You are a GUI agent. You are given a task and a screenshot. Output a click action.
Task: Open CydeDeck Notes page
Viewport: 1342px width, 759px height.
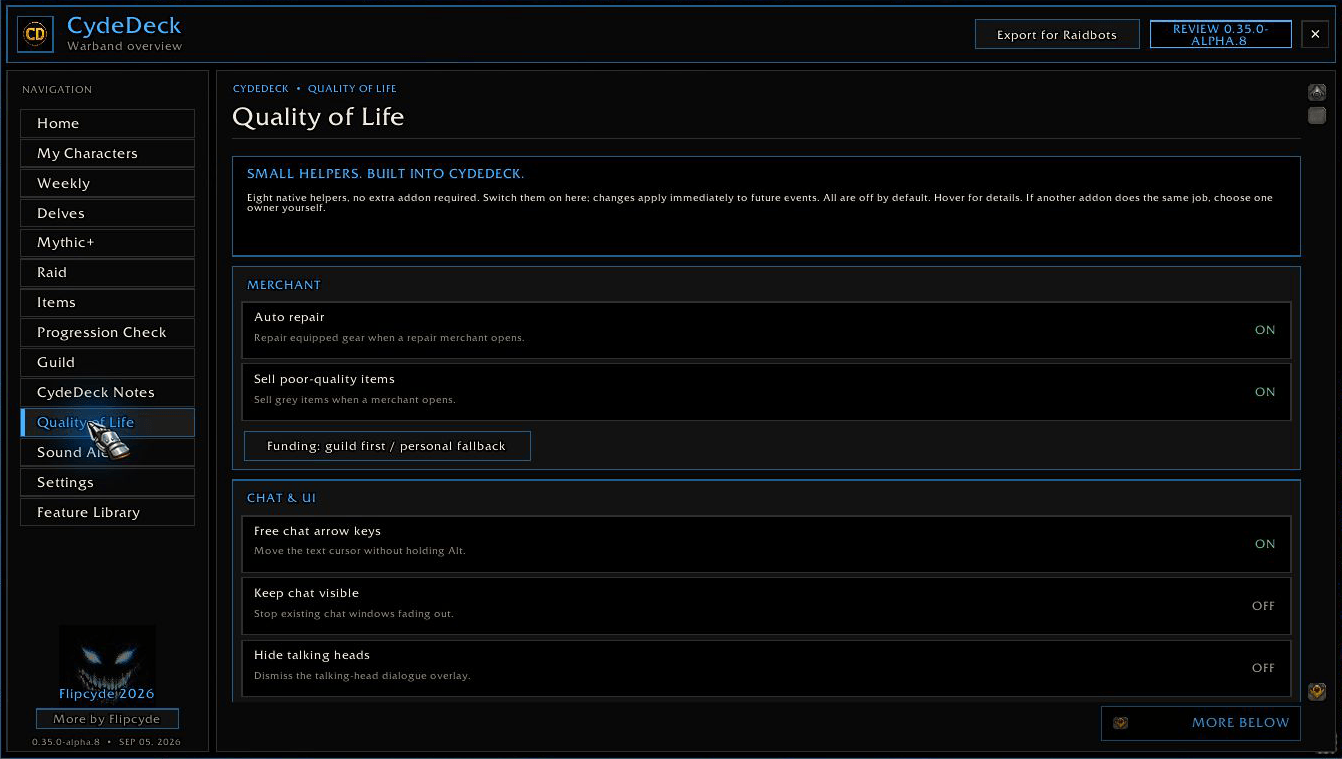pos(107,392)
